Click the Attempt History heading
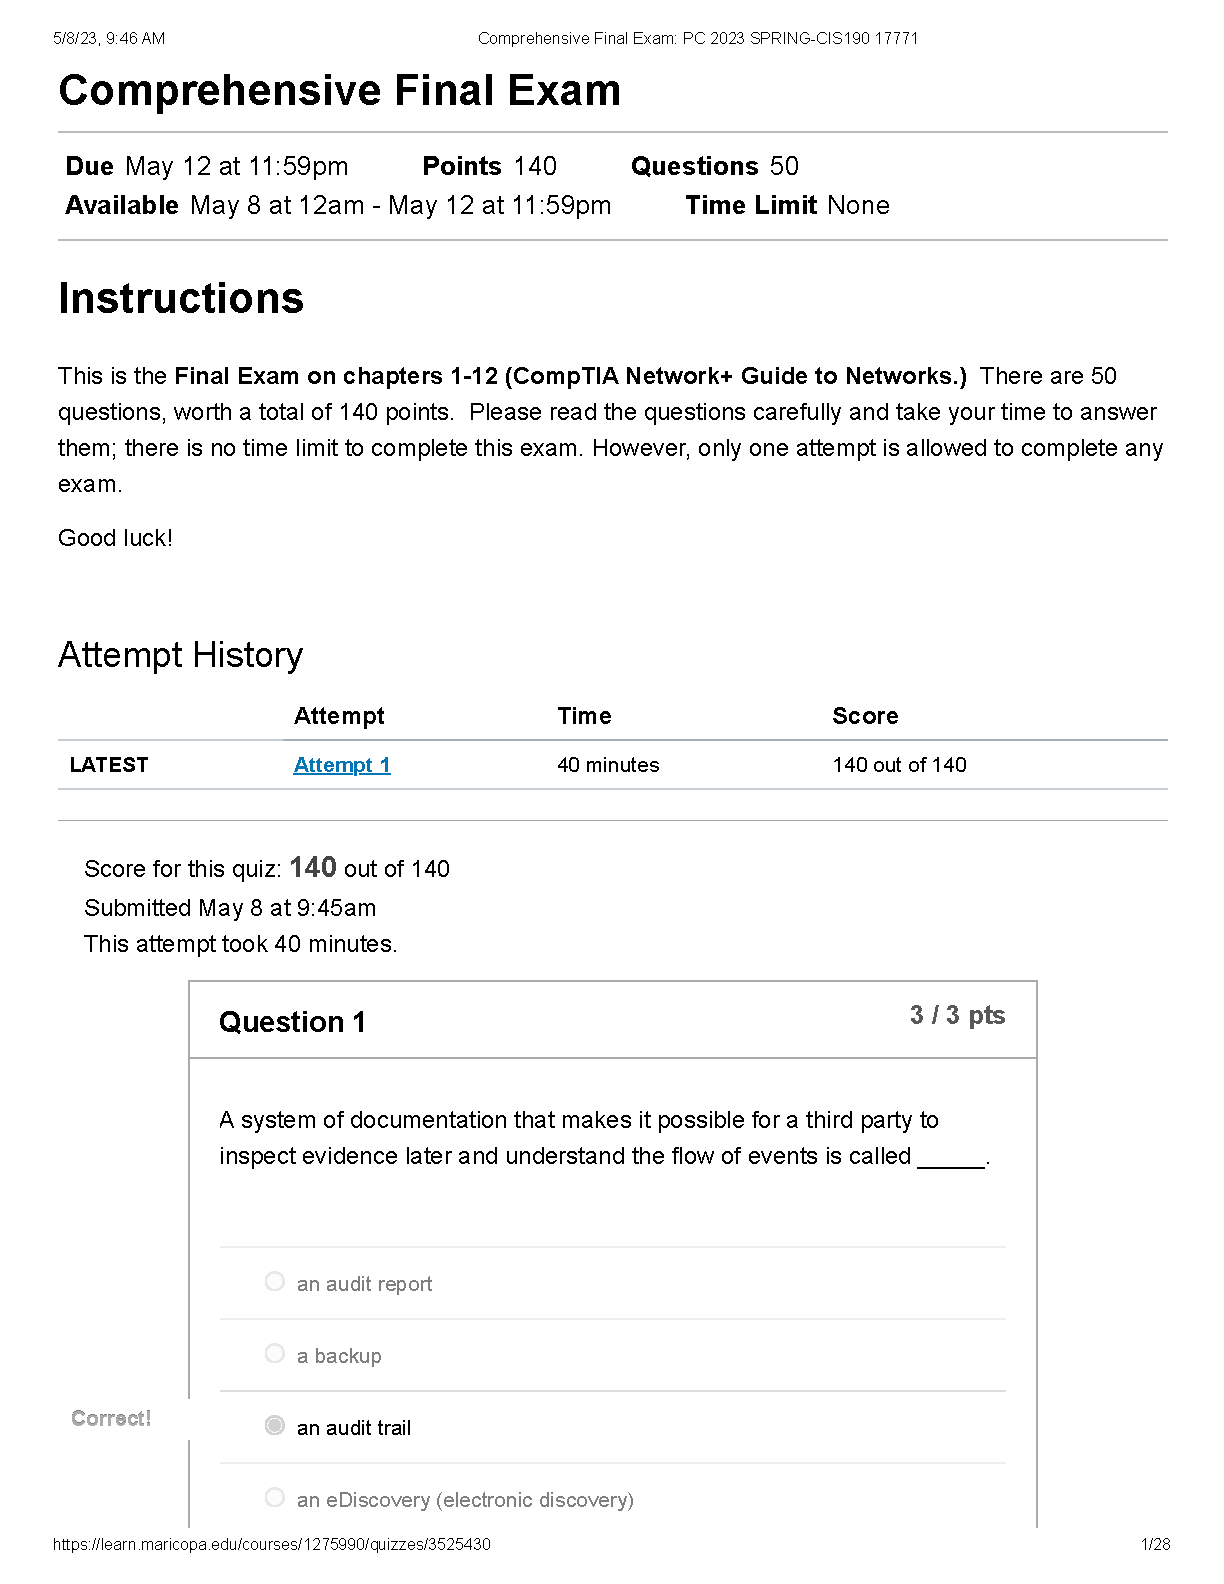This screenshot has width=1224, height=1584. click(181, 655)
